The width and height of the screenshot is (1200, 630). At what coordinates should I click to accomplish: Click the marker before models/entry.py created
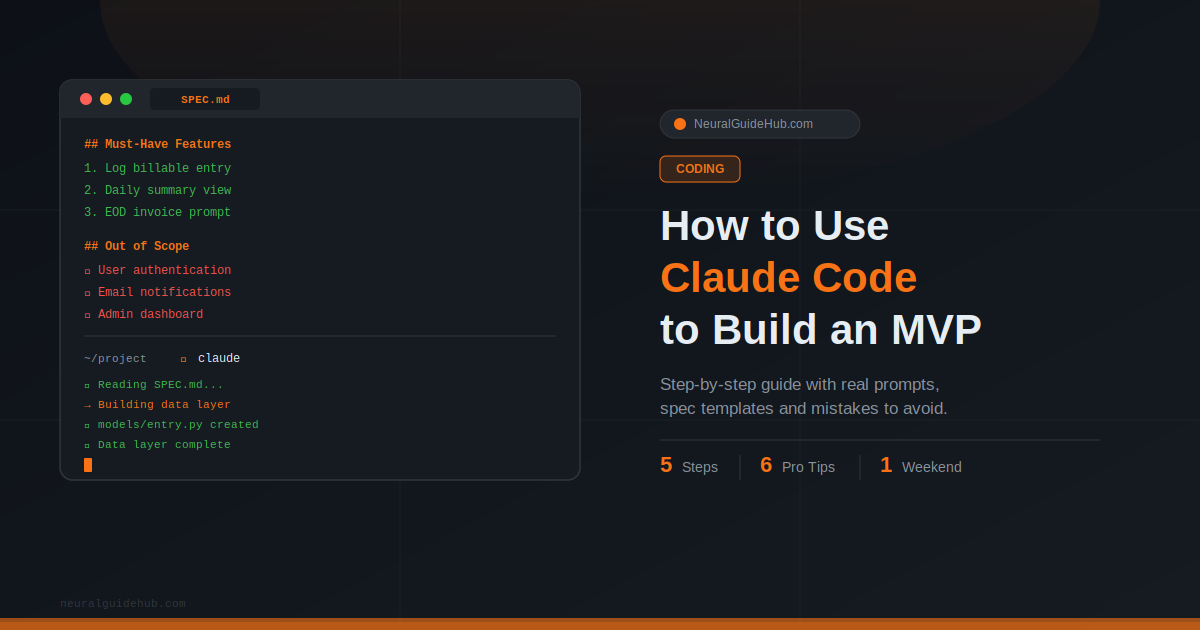point(87,425)
